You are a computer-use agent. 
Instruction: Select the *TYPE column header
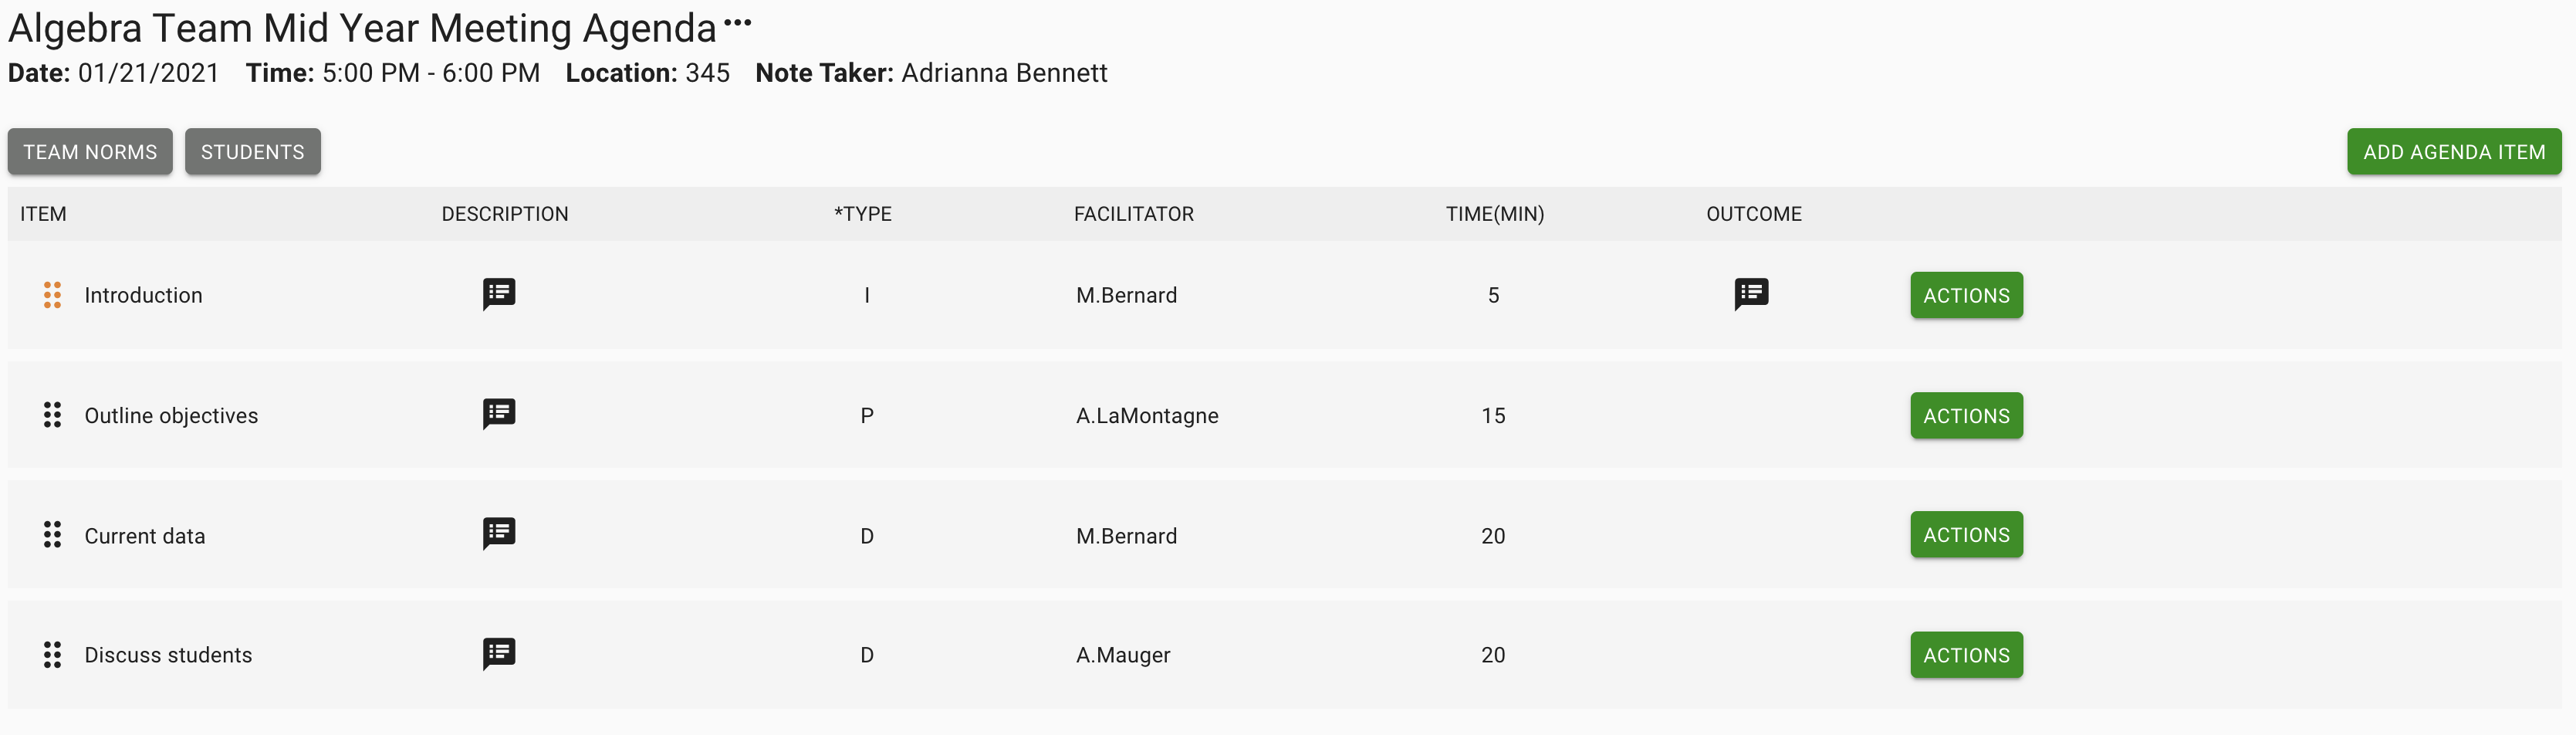(863, 214)
